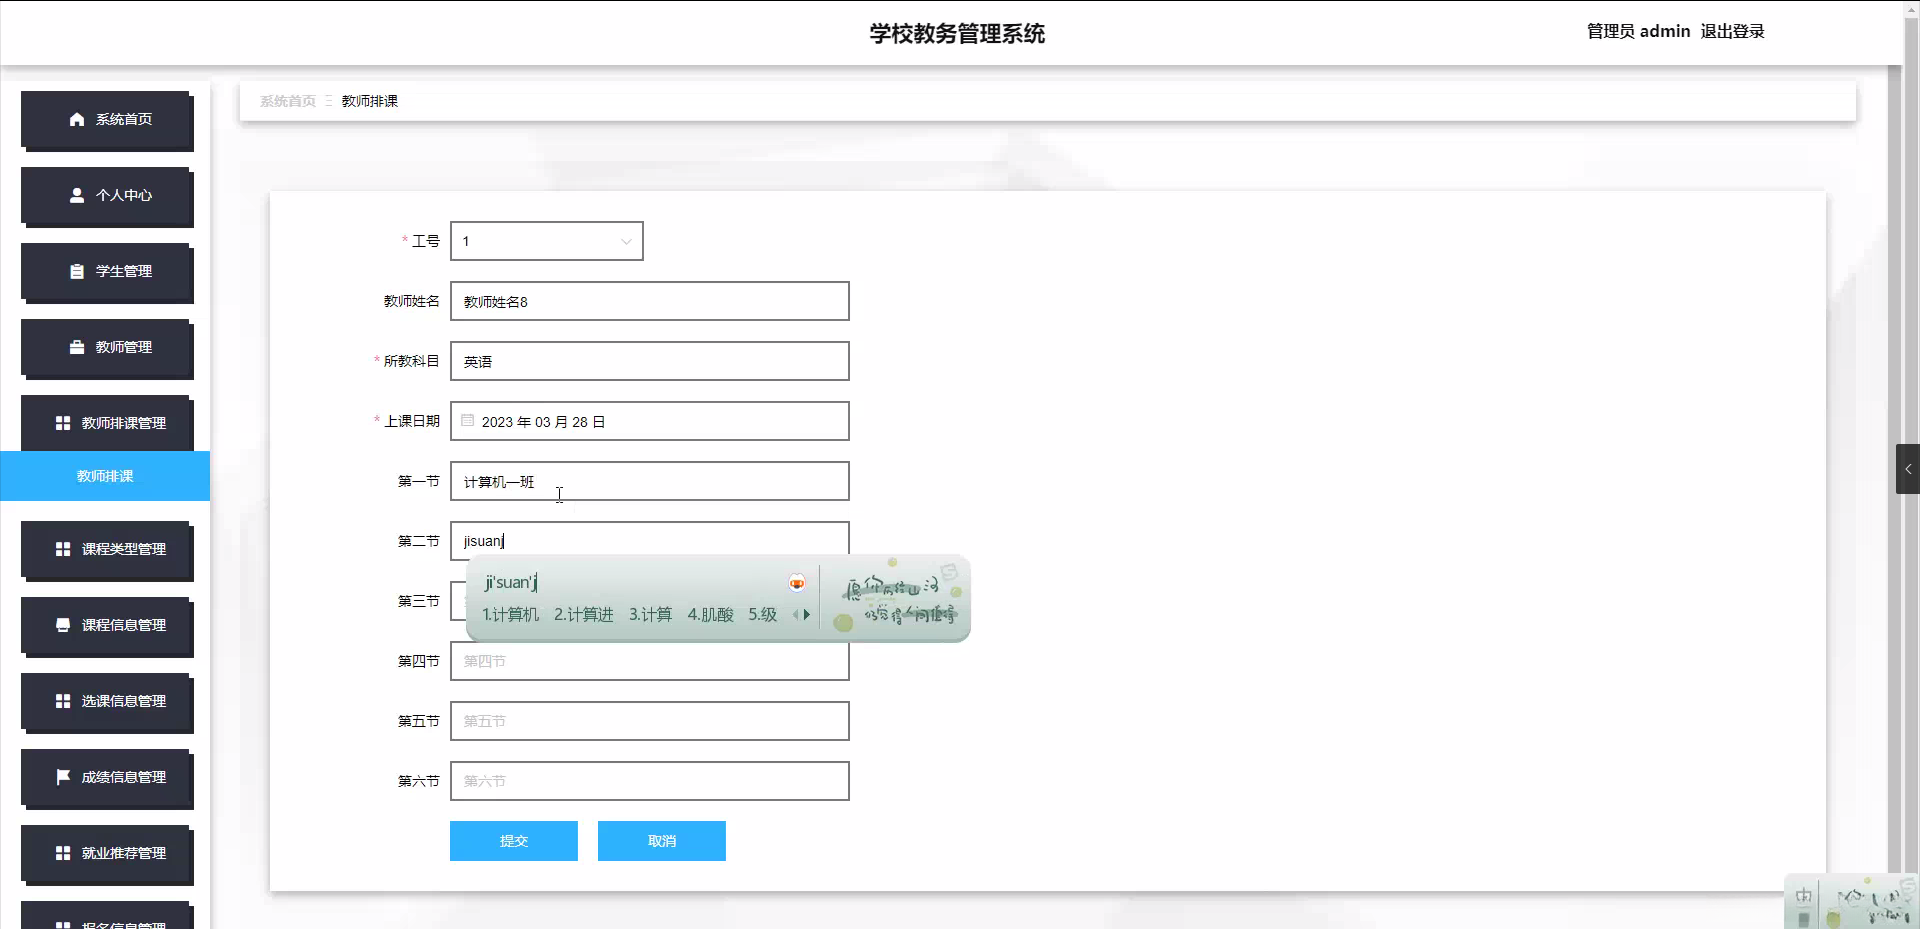Click the 第一节 input field

(x=650, y=481)
